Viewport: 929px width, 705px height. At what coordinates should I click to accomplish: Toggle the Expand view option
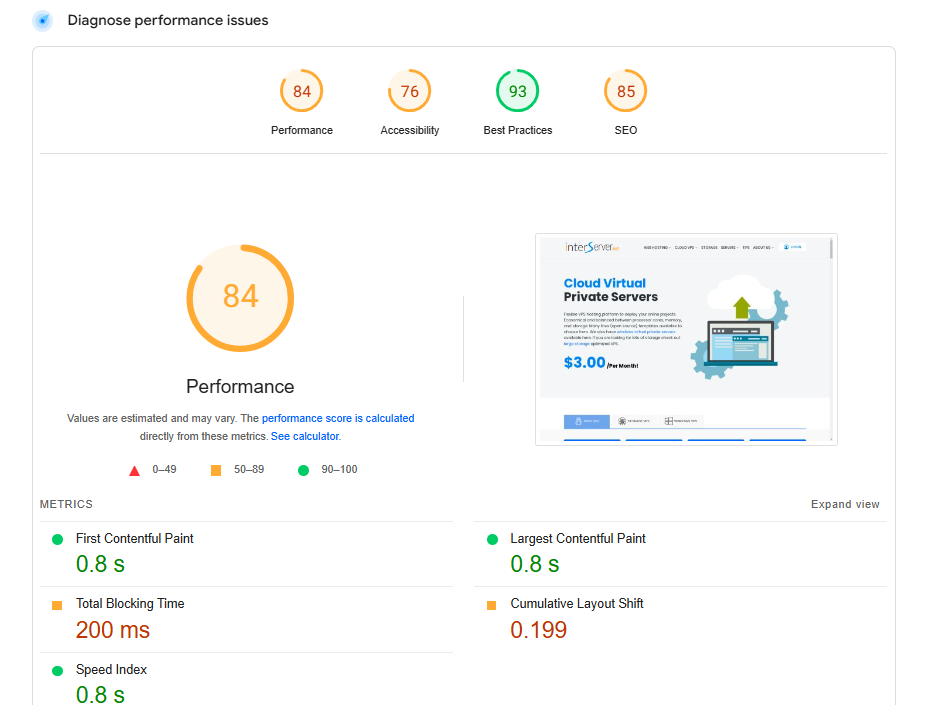tap(845, 504)
